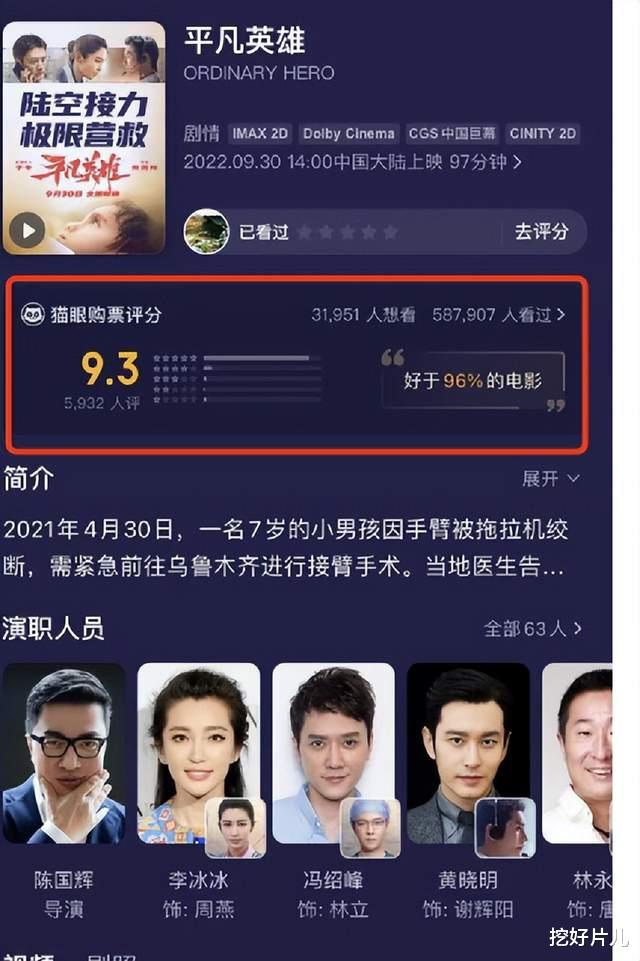Viewport: 640px width, 961px height.
Task: Open the 好于96%的电影 comparison badge
Action: click(473, 381)
